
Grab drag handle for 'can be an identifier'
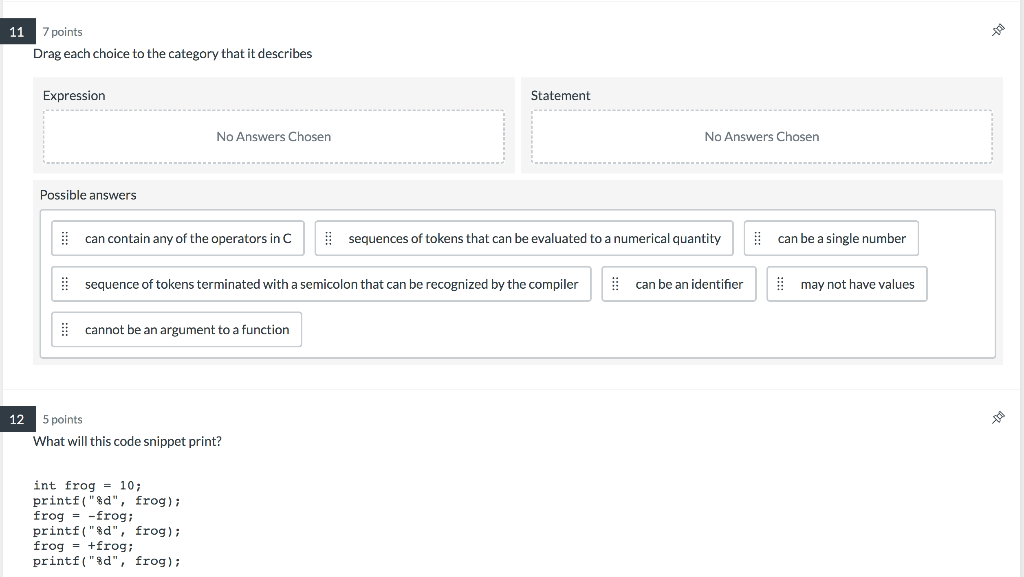click(615, 285)
